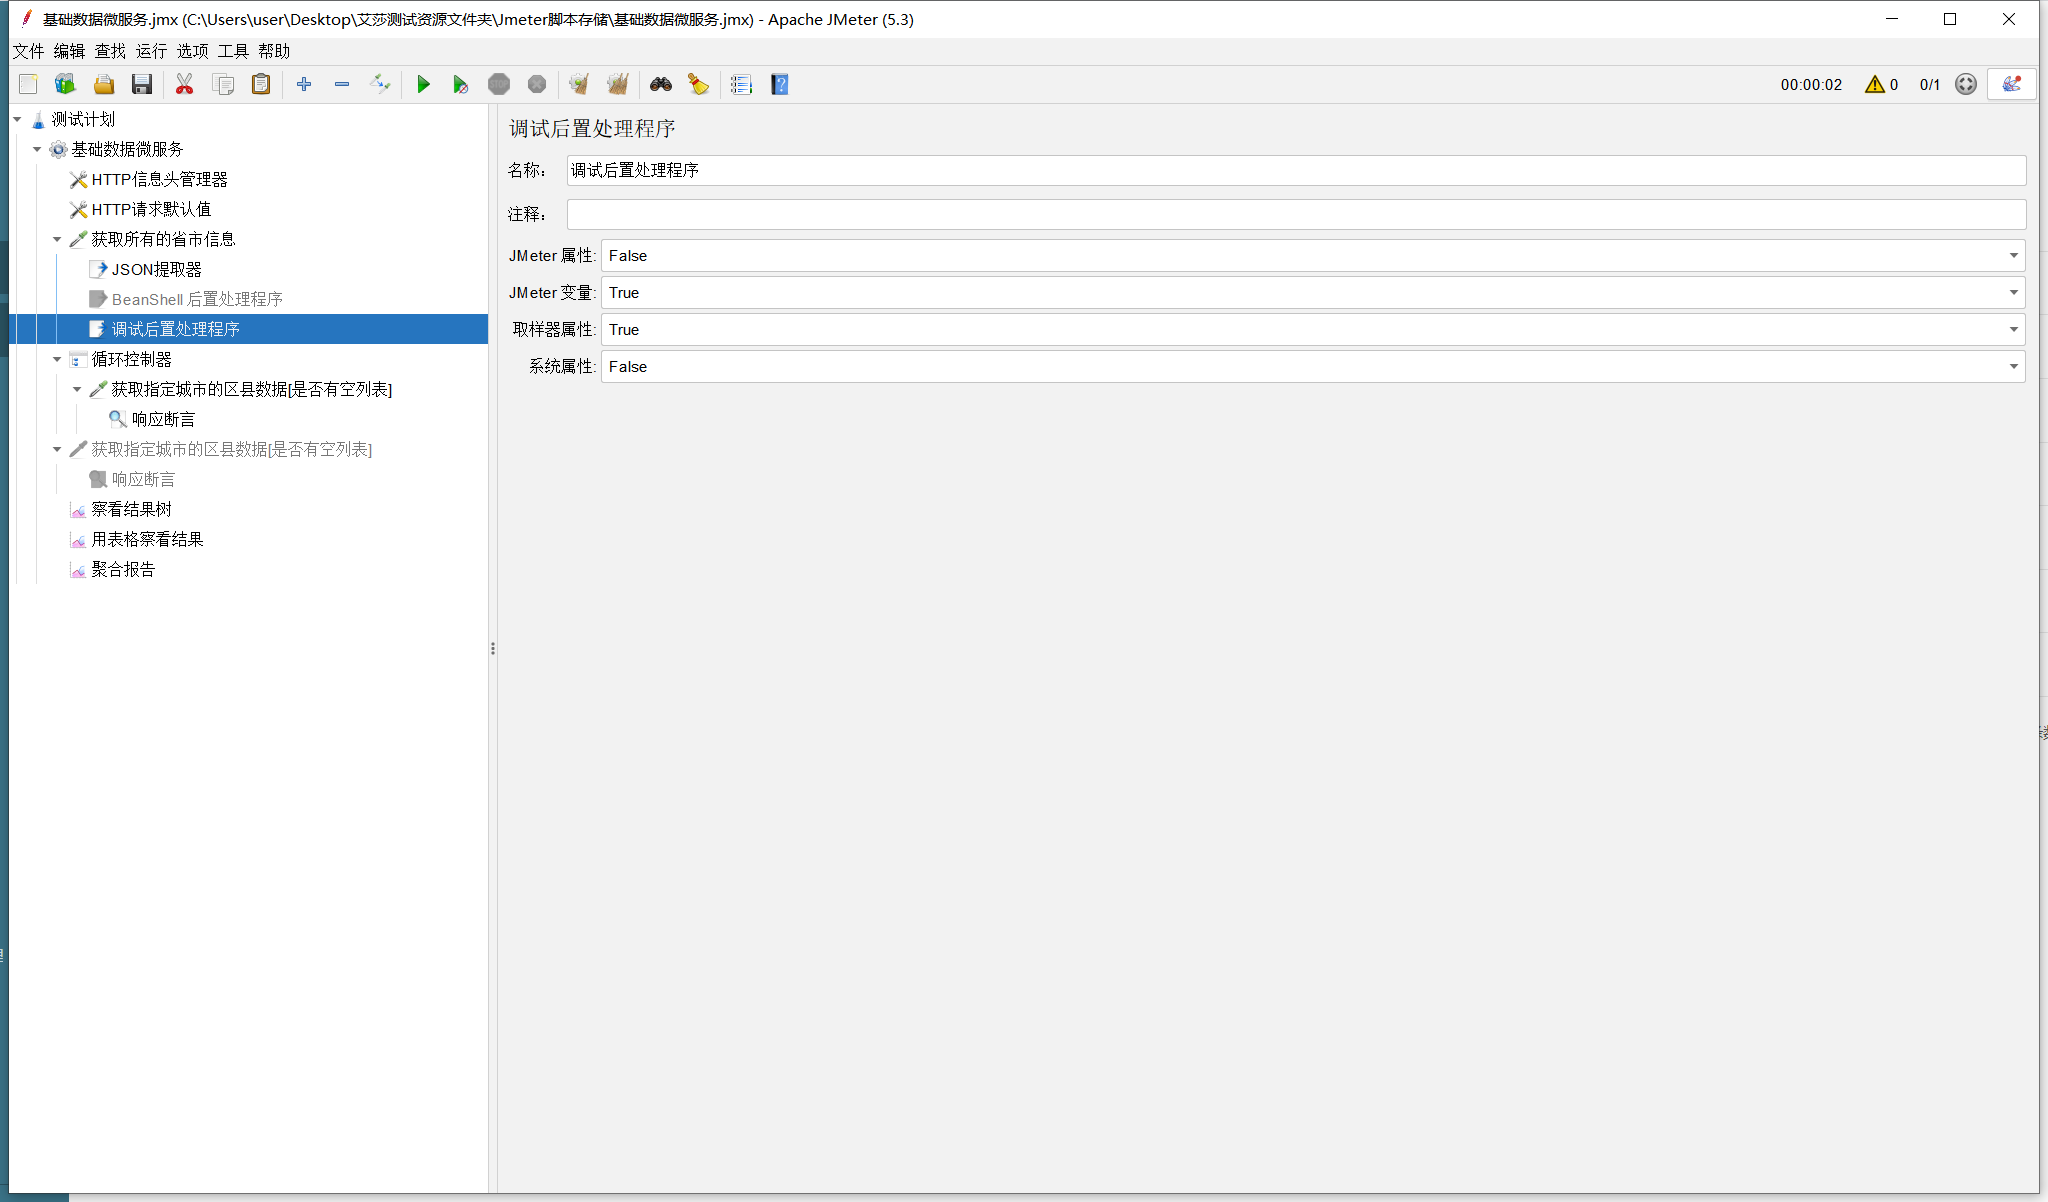The height and width of the screenshot is (1202, 2048).
Task: Collapse the 循环控制器 tree node
Action: click(57, 359)
